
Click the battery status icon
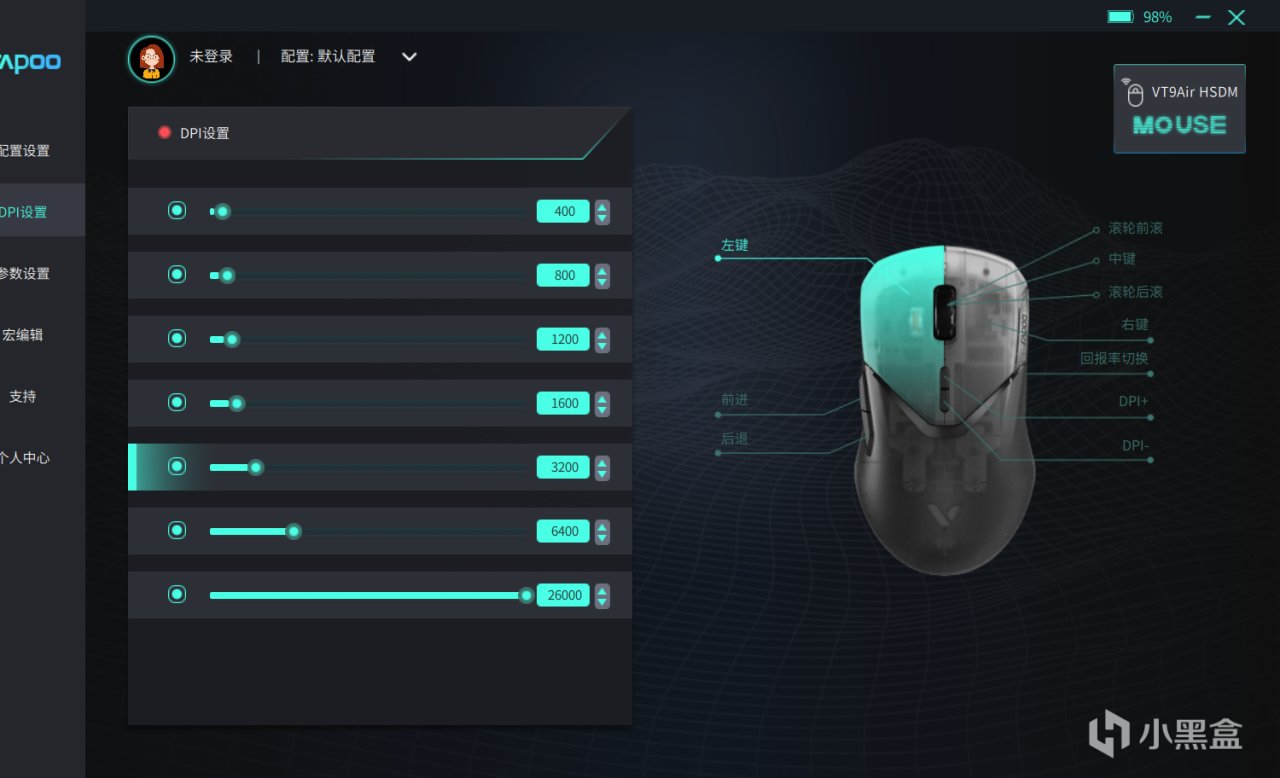coord(1120,17)
